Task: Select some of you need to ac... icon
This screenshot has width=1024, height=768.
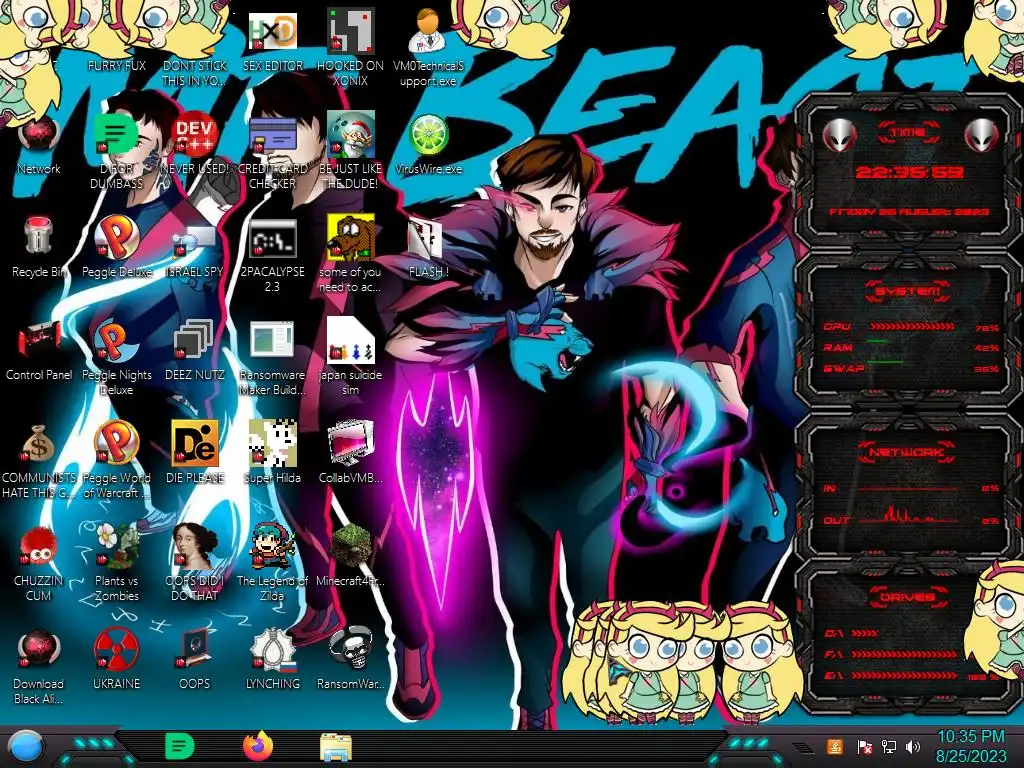Action: pyautogui.click(x=350, y=255)
